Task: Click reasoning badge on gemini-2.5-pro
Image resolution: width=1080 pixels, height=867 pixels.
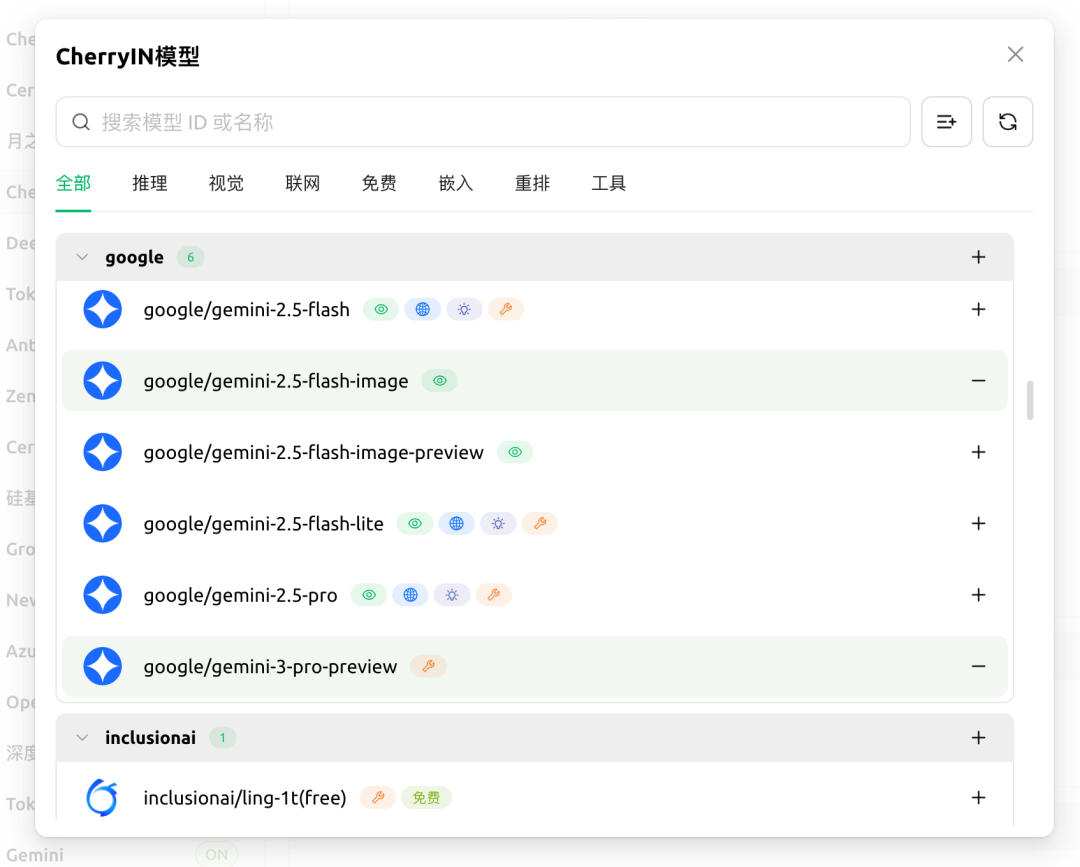Action: click(x=452, y=595)
